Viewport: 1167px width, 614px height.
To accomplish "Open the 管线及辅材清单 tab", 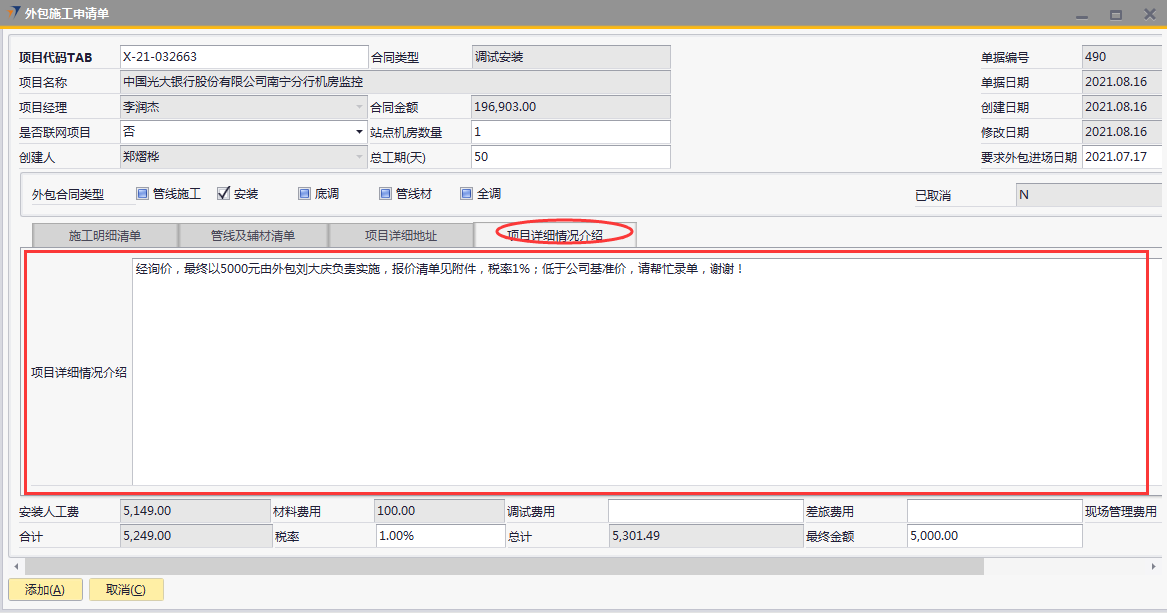I will 252,236.
